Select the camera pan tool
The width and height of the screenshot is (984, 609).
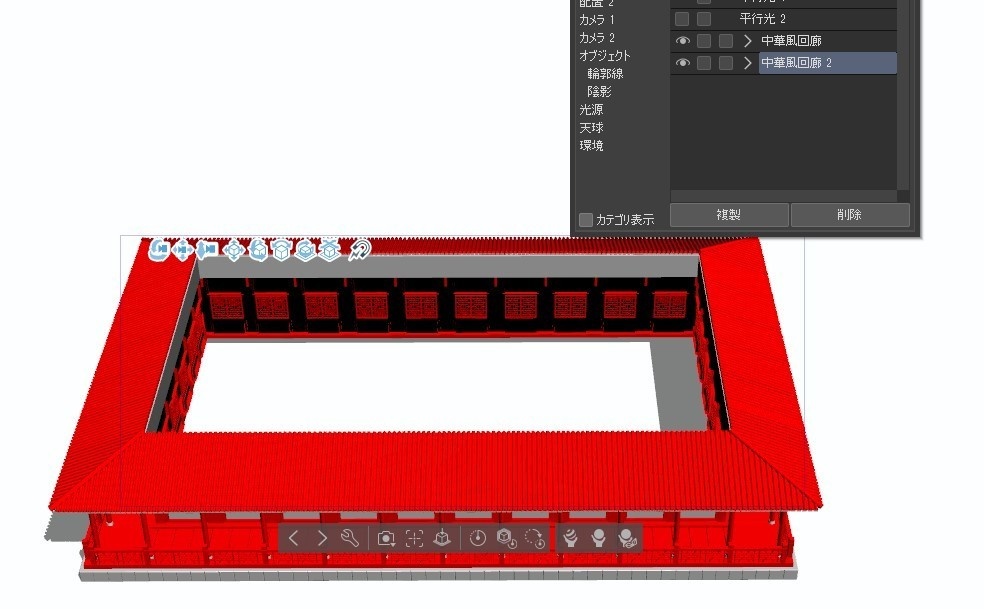[x=186, y=250]
